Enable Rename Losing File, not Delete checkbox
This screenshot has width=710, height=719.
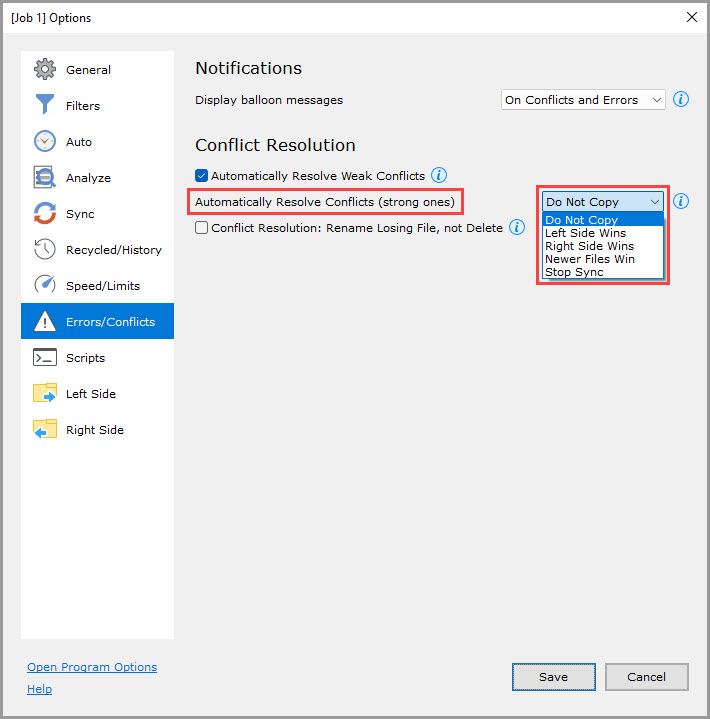coord(202,228)
